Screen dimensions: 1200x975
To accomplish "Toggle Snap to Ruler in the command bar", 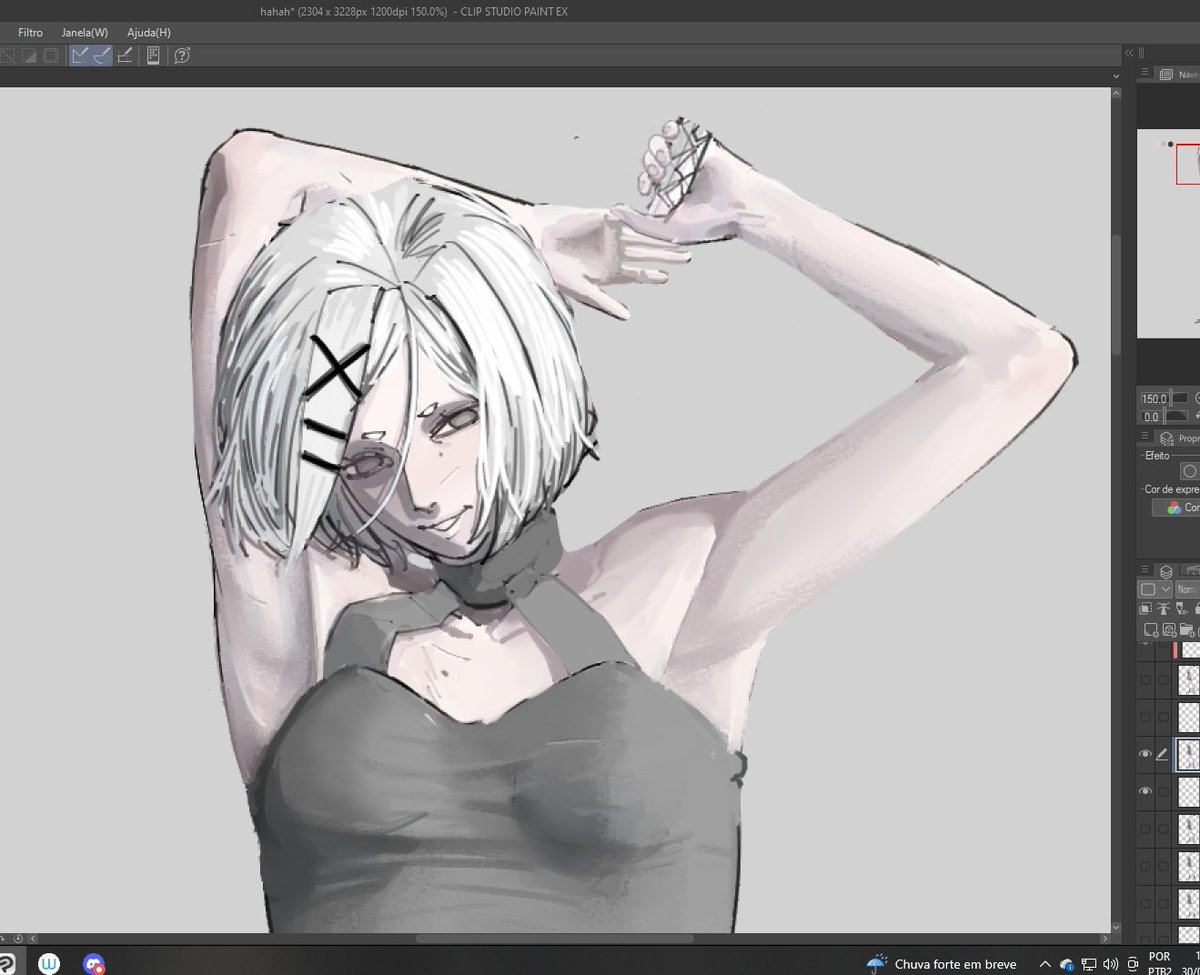I will point(80,56).
